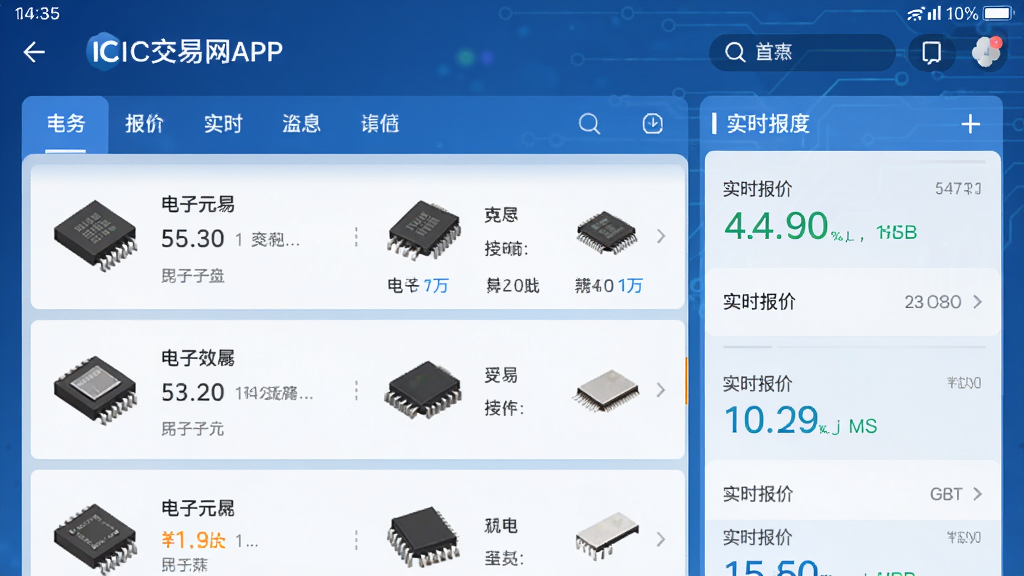Click the 受易 label in second row
The image size is (1024, 576).
click(501, 375)
